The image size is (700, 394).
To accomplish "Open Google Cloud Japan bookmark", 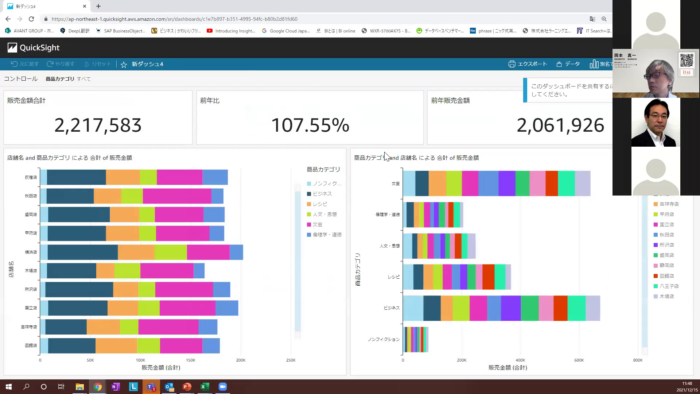I will coord(286,31).
